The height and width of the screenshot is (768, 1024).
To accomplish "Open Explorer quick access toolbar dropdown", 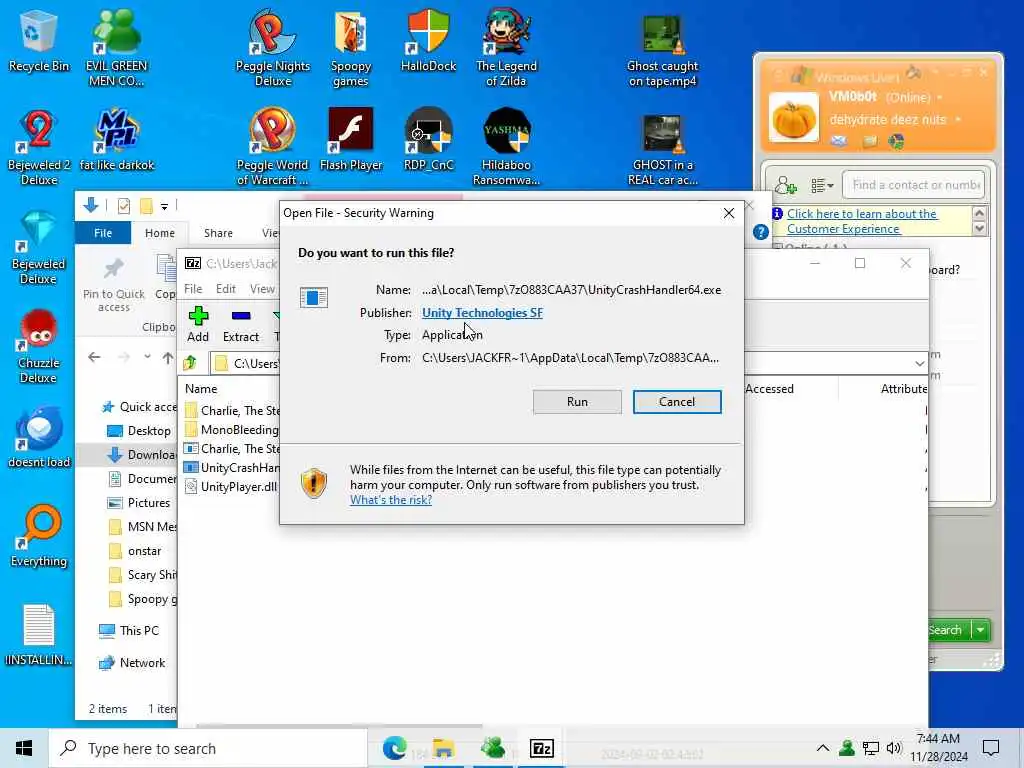I will coord(165,206).
